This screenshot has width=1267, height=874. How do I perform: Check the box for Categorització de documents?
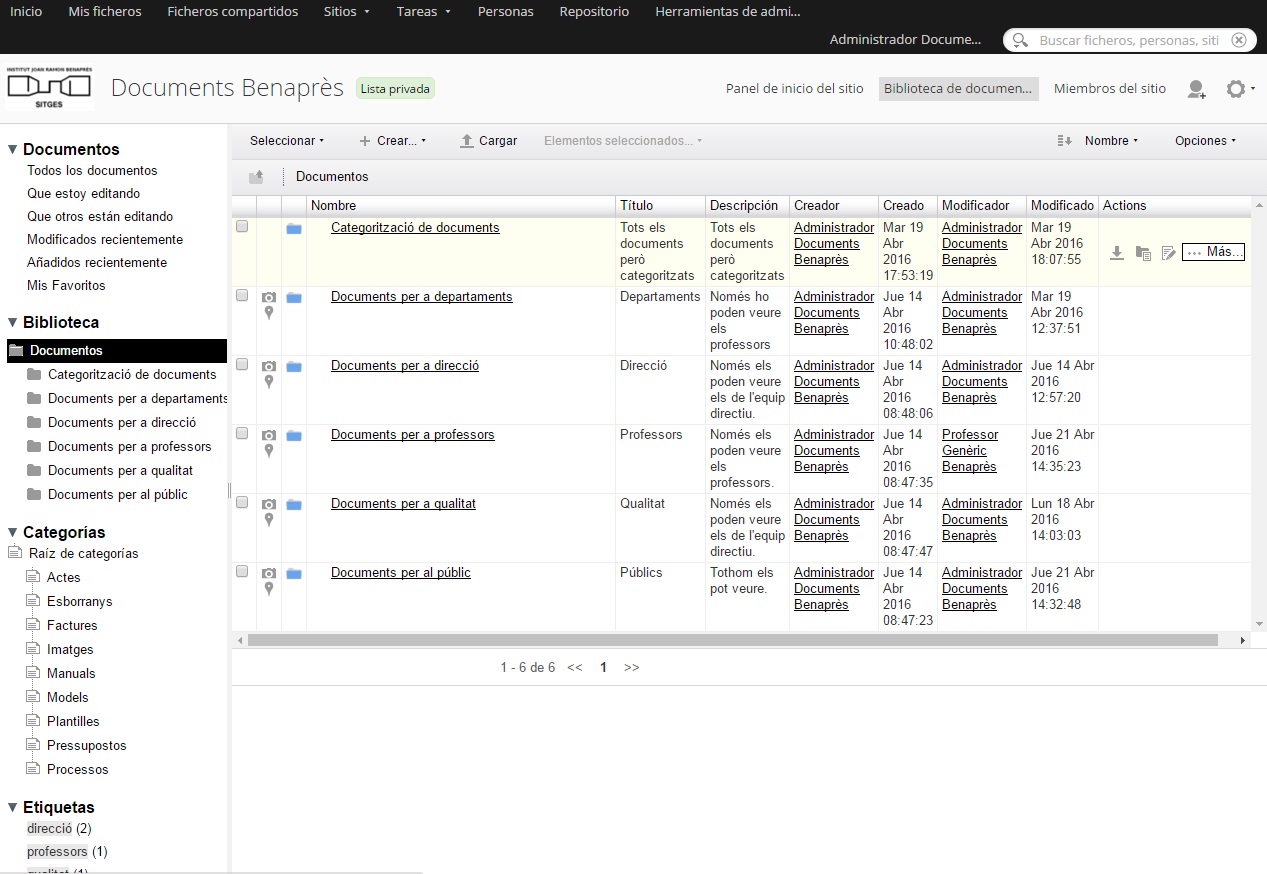[x=242, y=227]
